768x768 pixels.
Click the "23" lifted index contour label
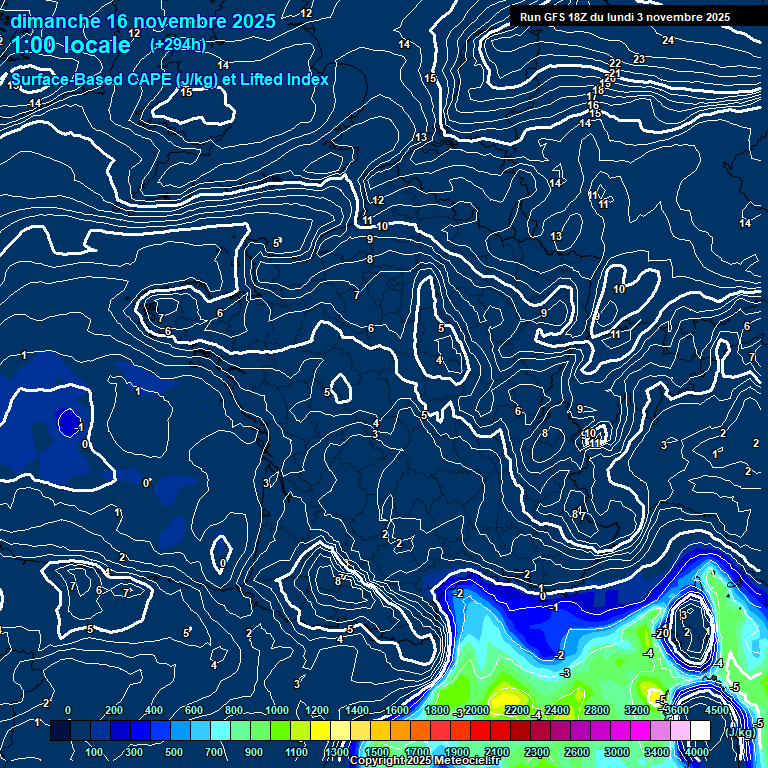[639, 59]
